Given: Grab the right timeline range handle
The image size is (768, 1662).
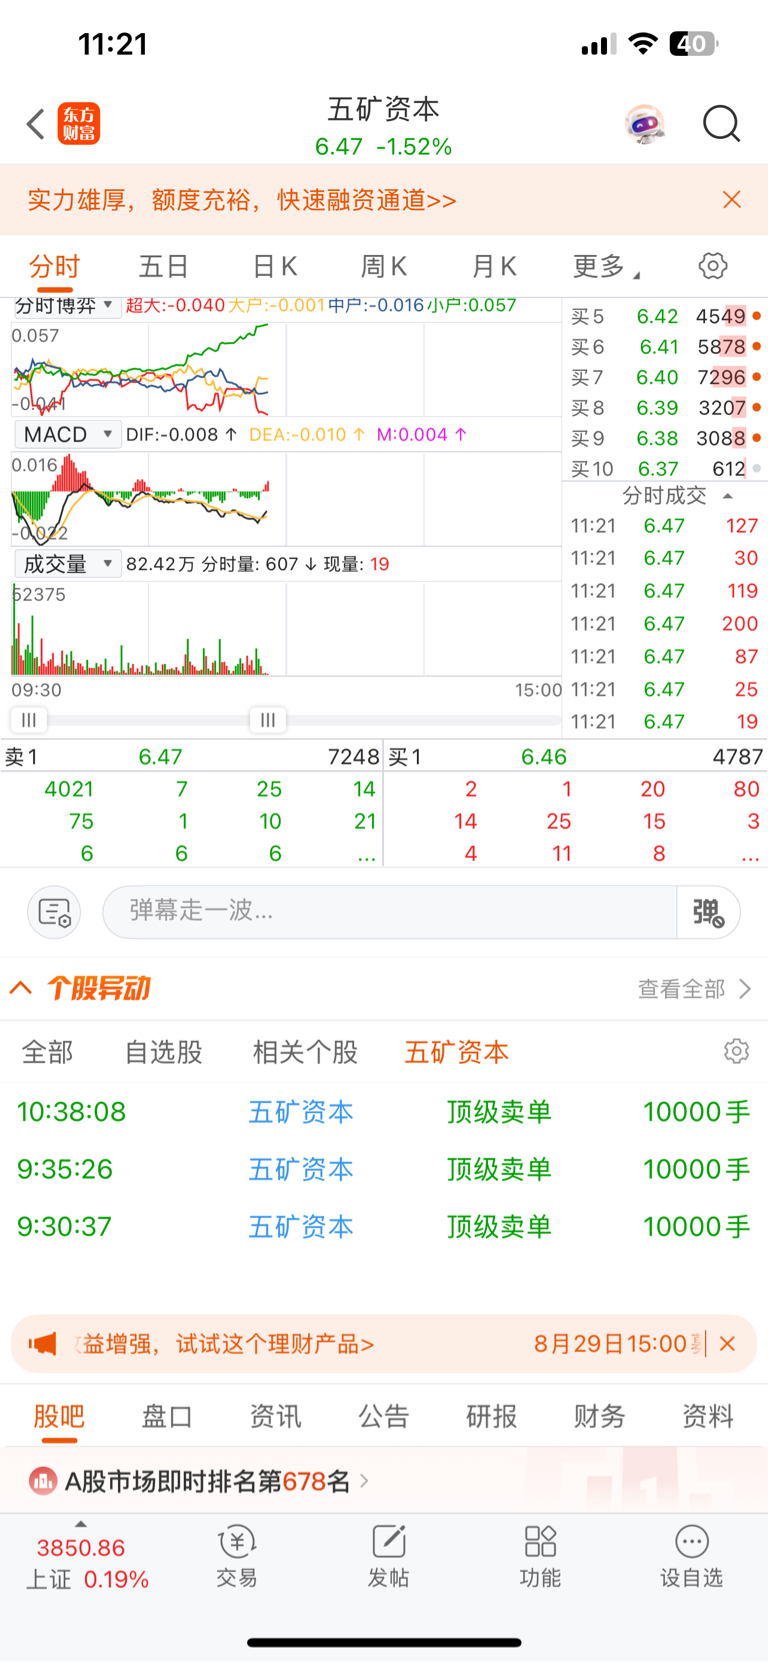Looking at the screenshot, I should (x=268, y=720).
